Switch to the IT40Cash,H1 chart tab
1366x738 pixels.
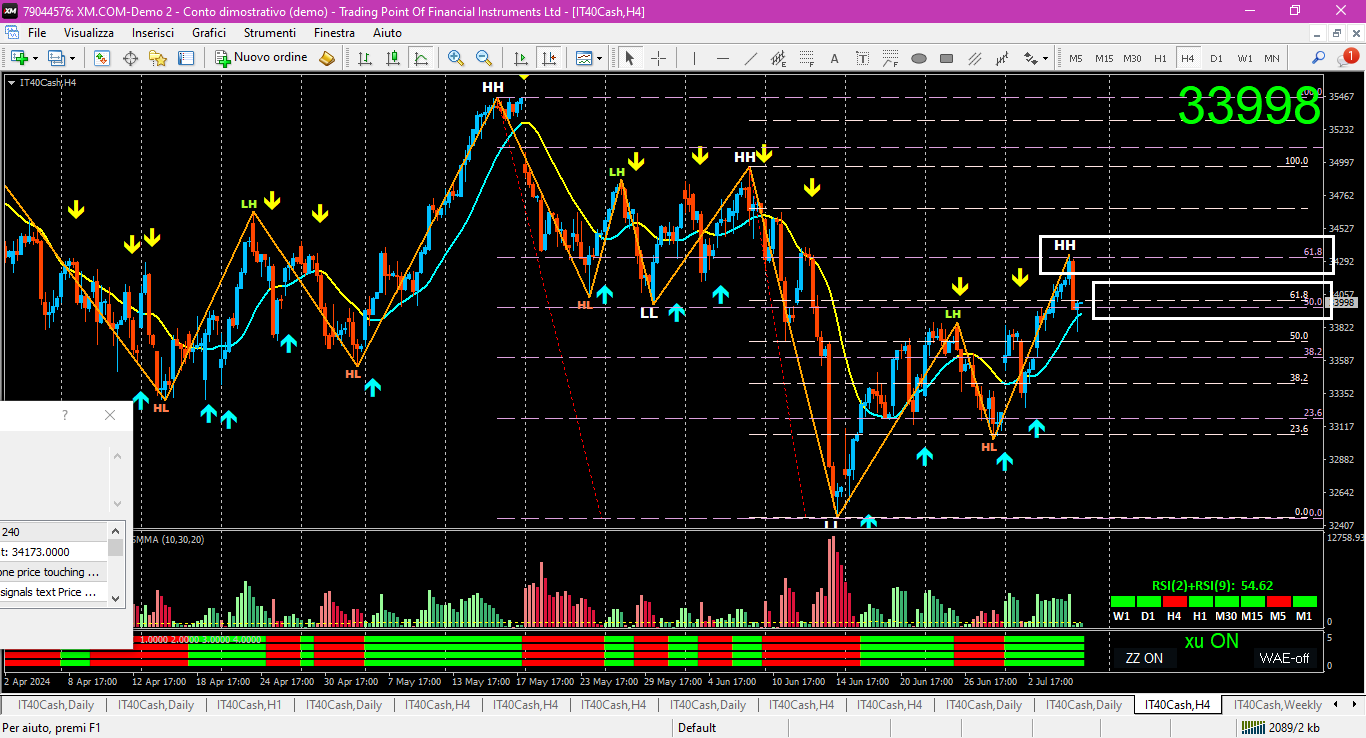pos(249,705)
